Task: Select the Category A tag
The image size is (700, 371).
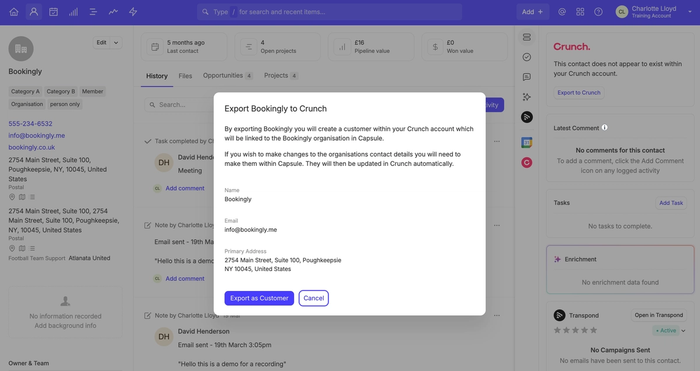Action: click(25, 92)
